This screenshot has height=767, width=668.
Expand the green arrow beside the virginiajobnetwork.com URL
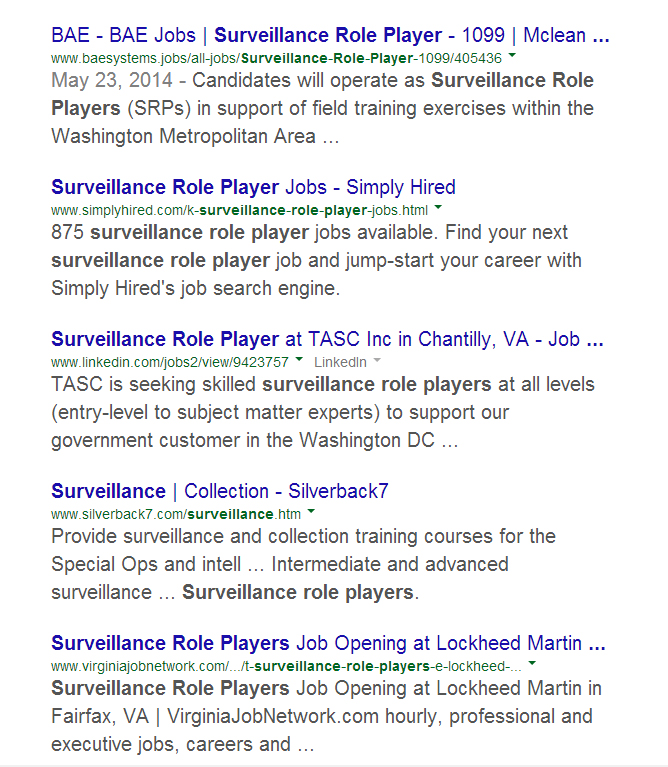532,664
